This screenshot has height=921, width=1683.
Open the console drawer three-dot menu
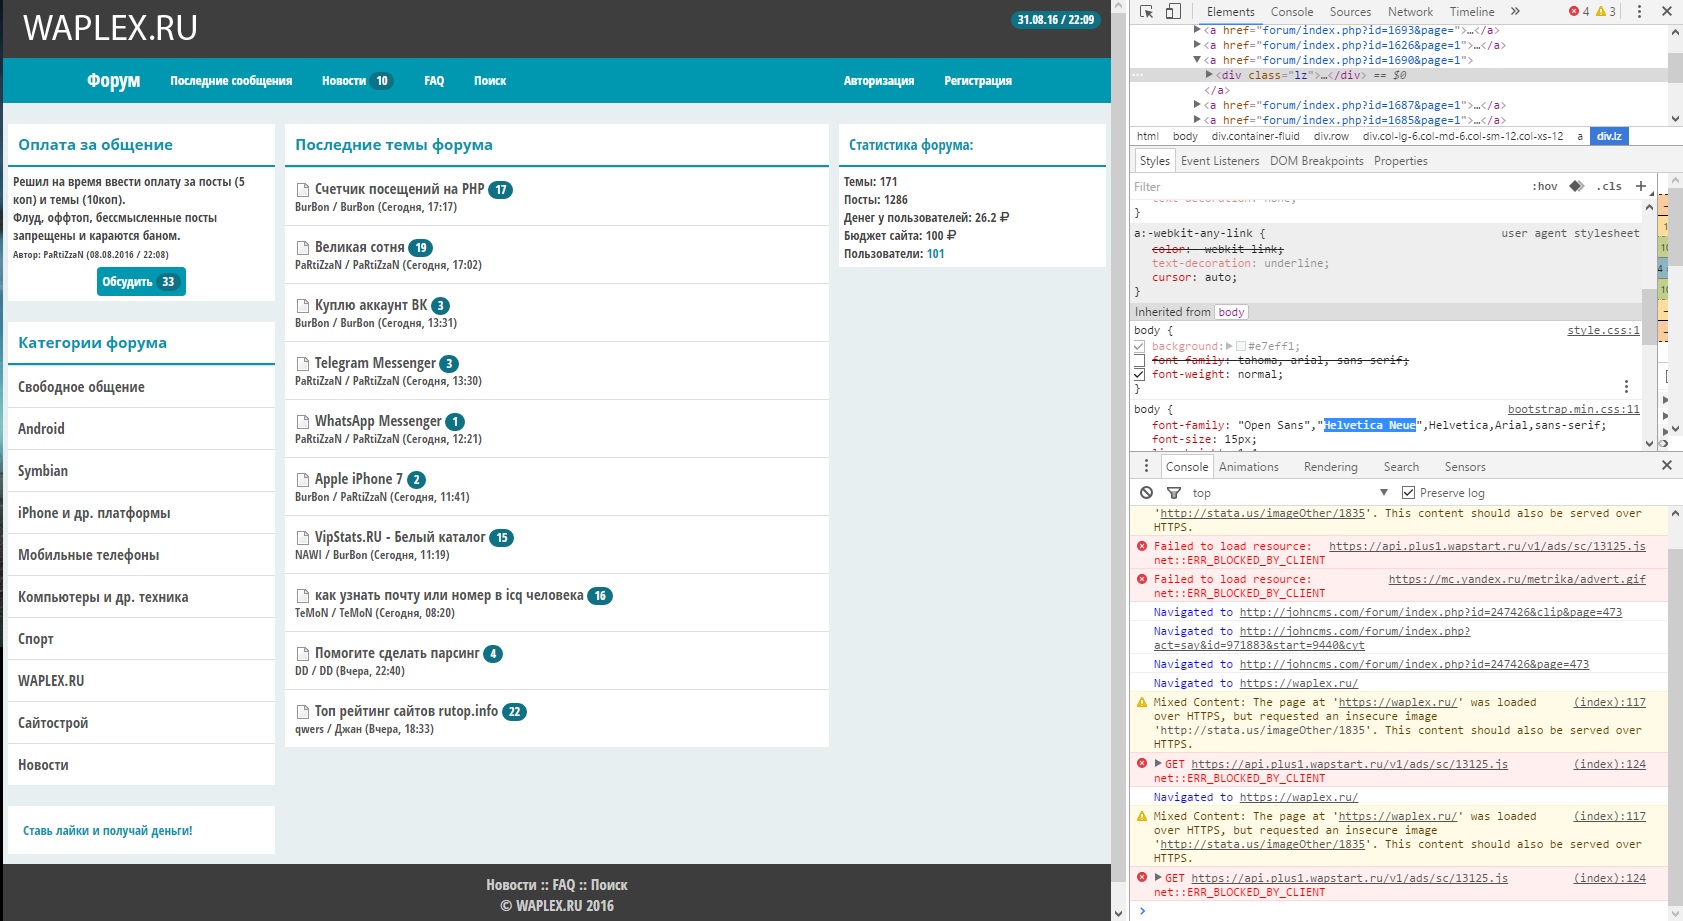click(x=1146, y=466)
